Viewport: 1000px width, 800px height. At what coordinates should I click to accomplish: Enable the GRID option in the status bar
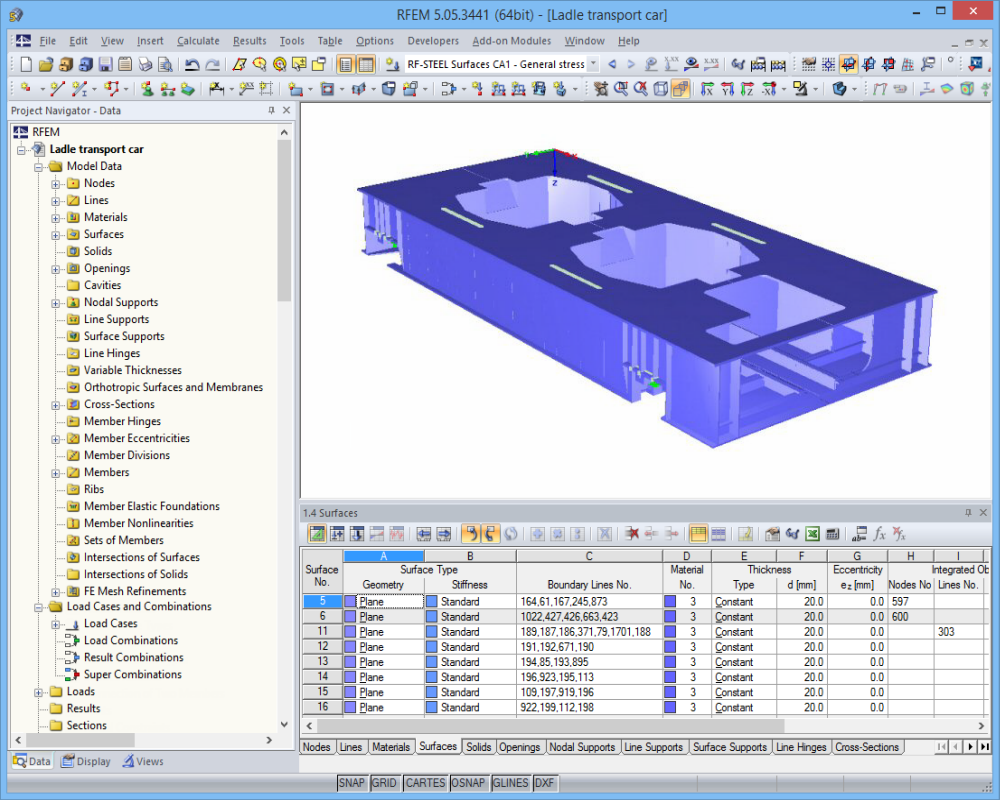[384, 783]
